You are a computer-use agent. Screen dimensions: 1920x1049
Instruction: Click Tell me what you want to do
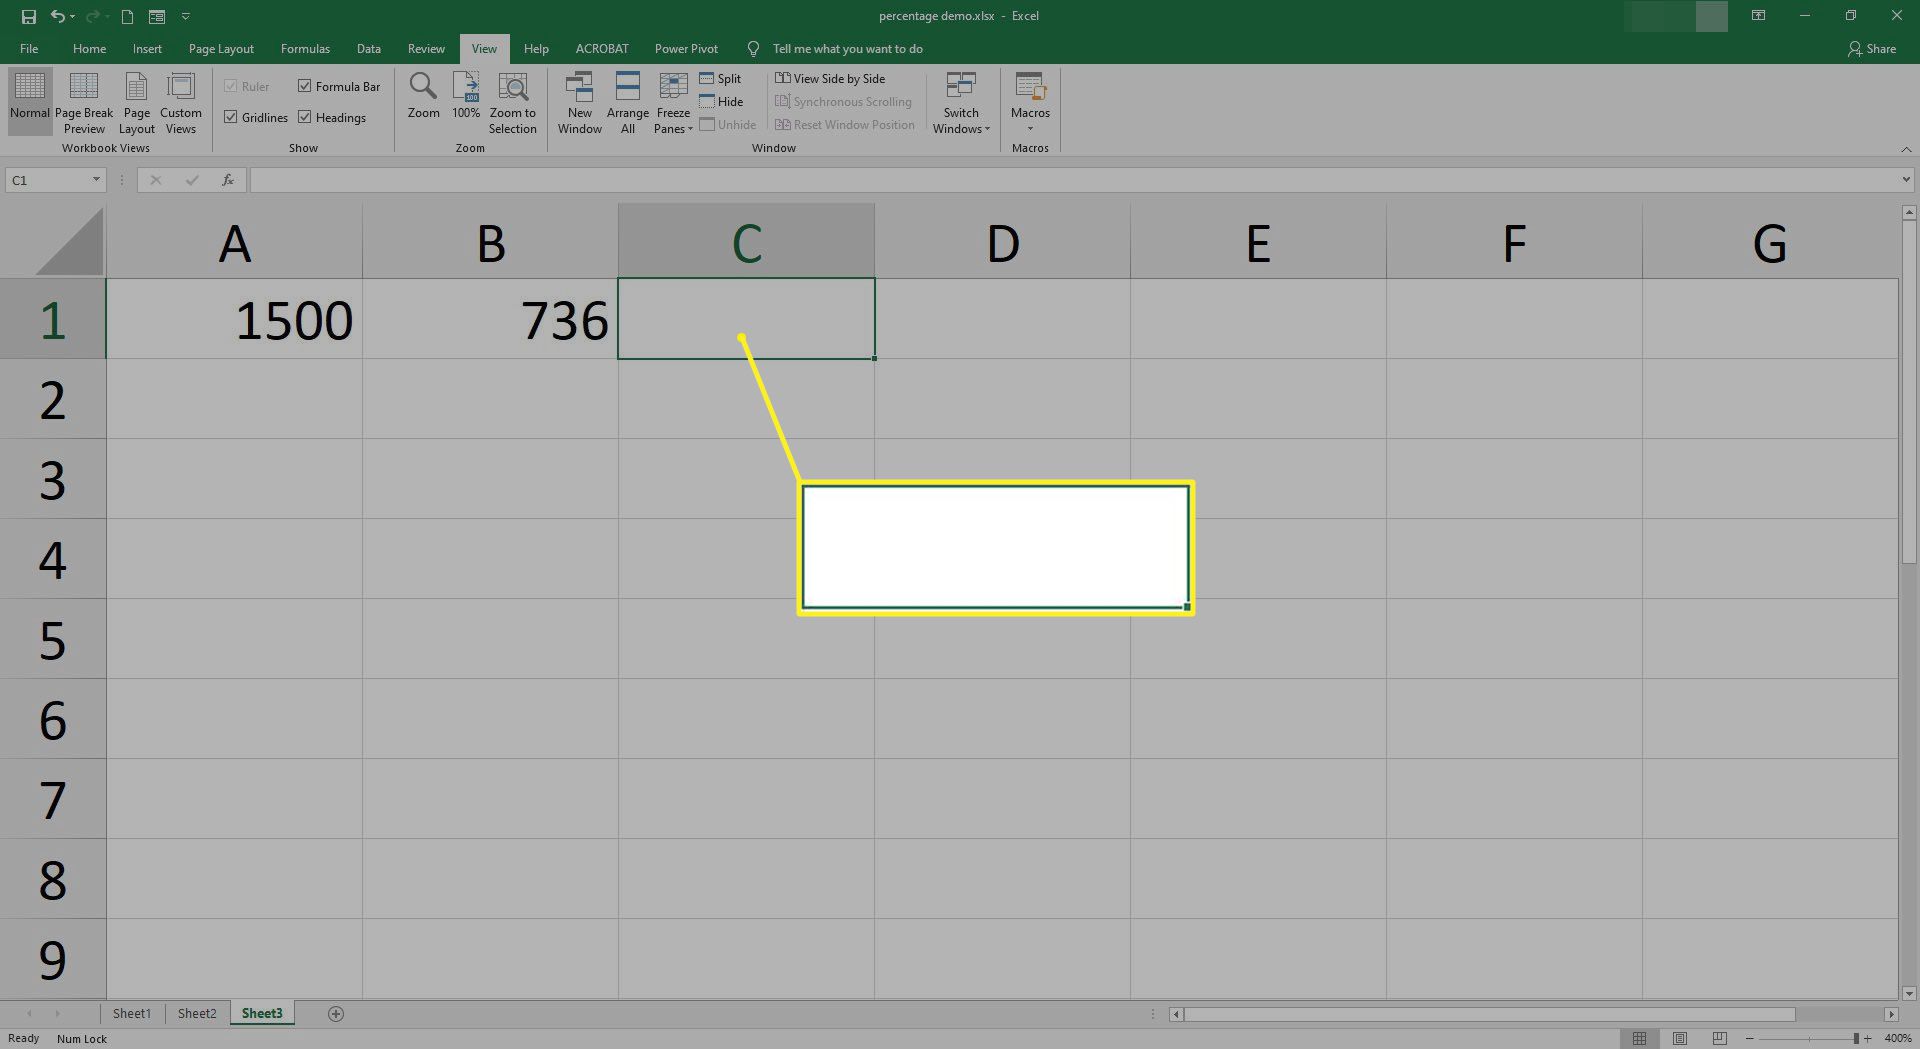point(847,48)
